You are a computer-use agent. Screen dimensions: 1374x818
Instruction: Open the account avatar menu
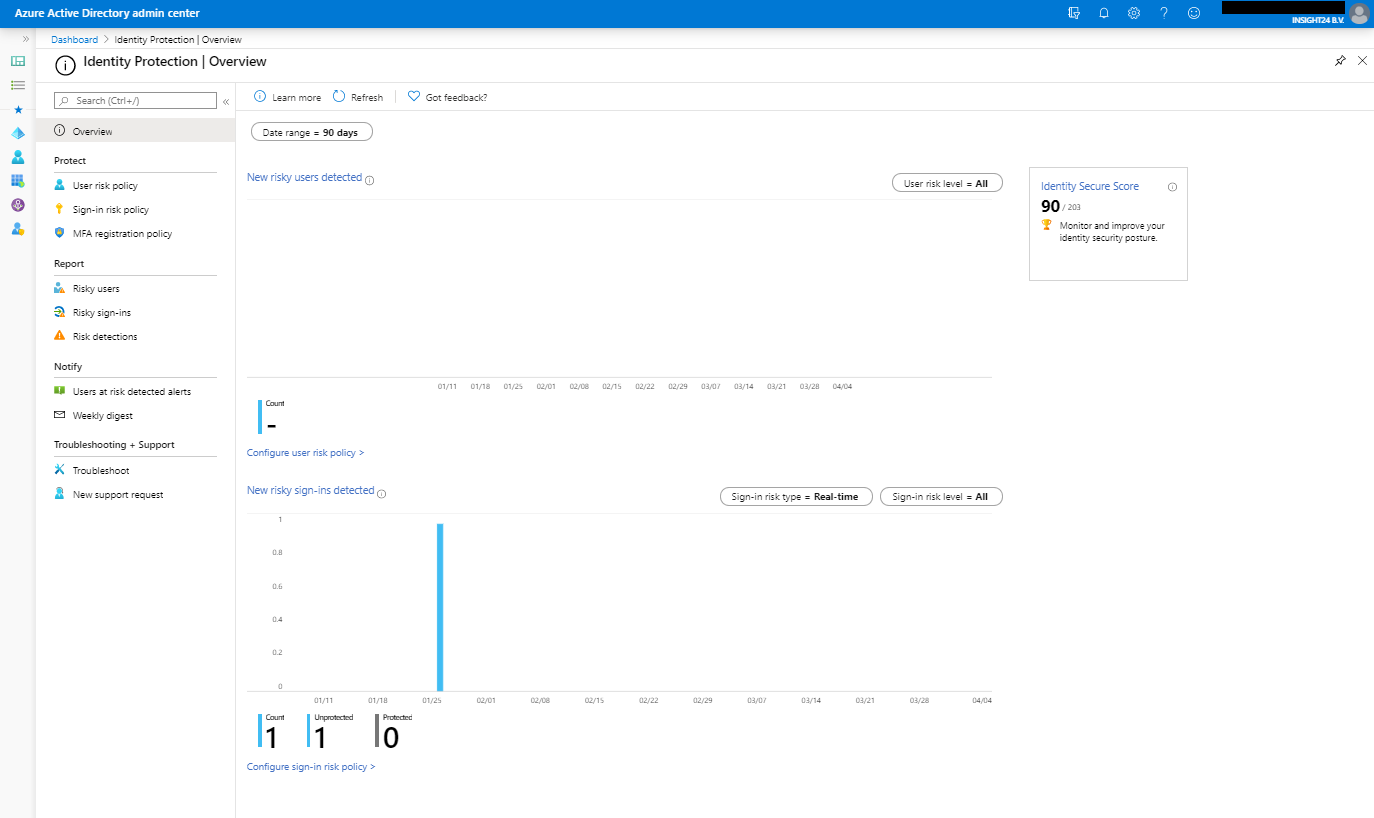[1358, 13]
